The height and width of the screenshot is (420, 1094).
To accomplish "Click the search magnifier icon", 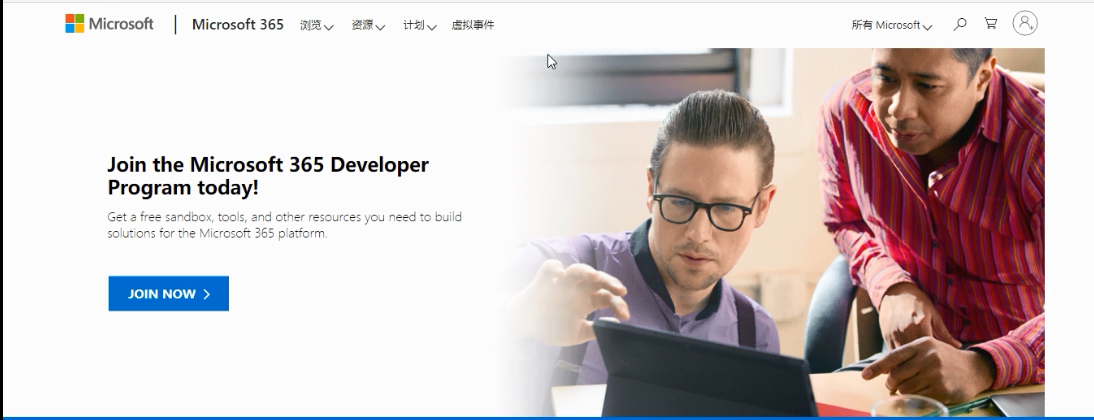I will pyautogui.click(x=960, y=24).
